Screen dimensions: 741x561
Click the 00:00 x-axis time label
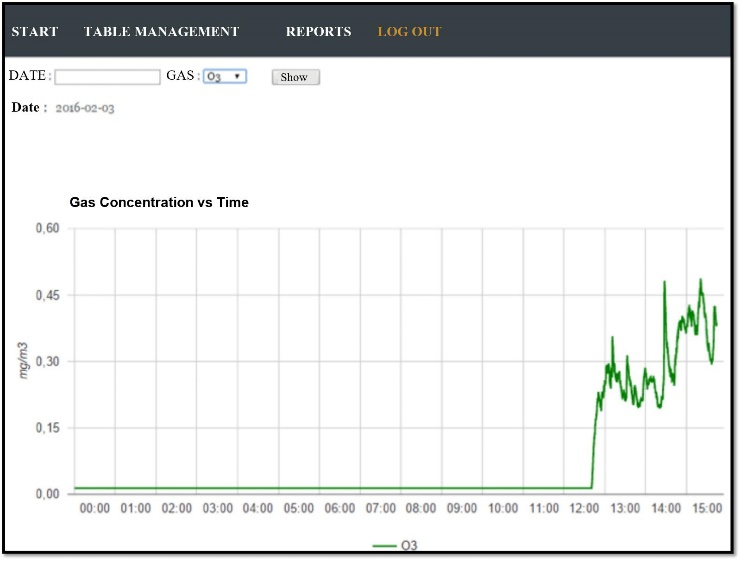[94, 509]
